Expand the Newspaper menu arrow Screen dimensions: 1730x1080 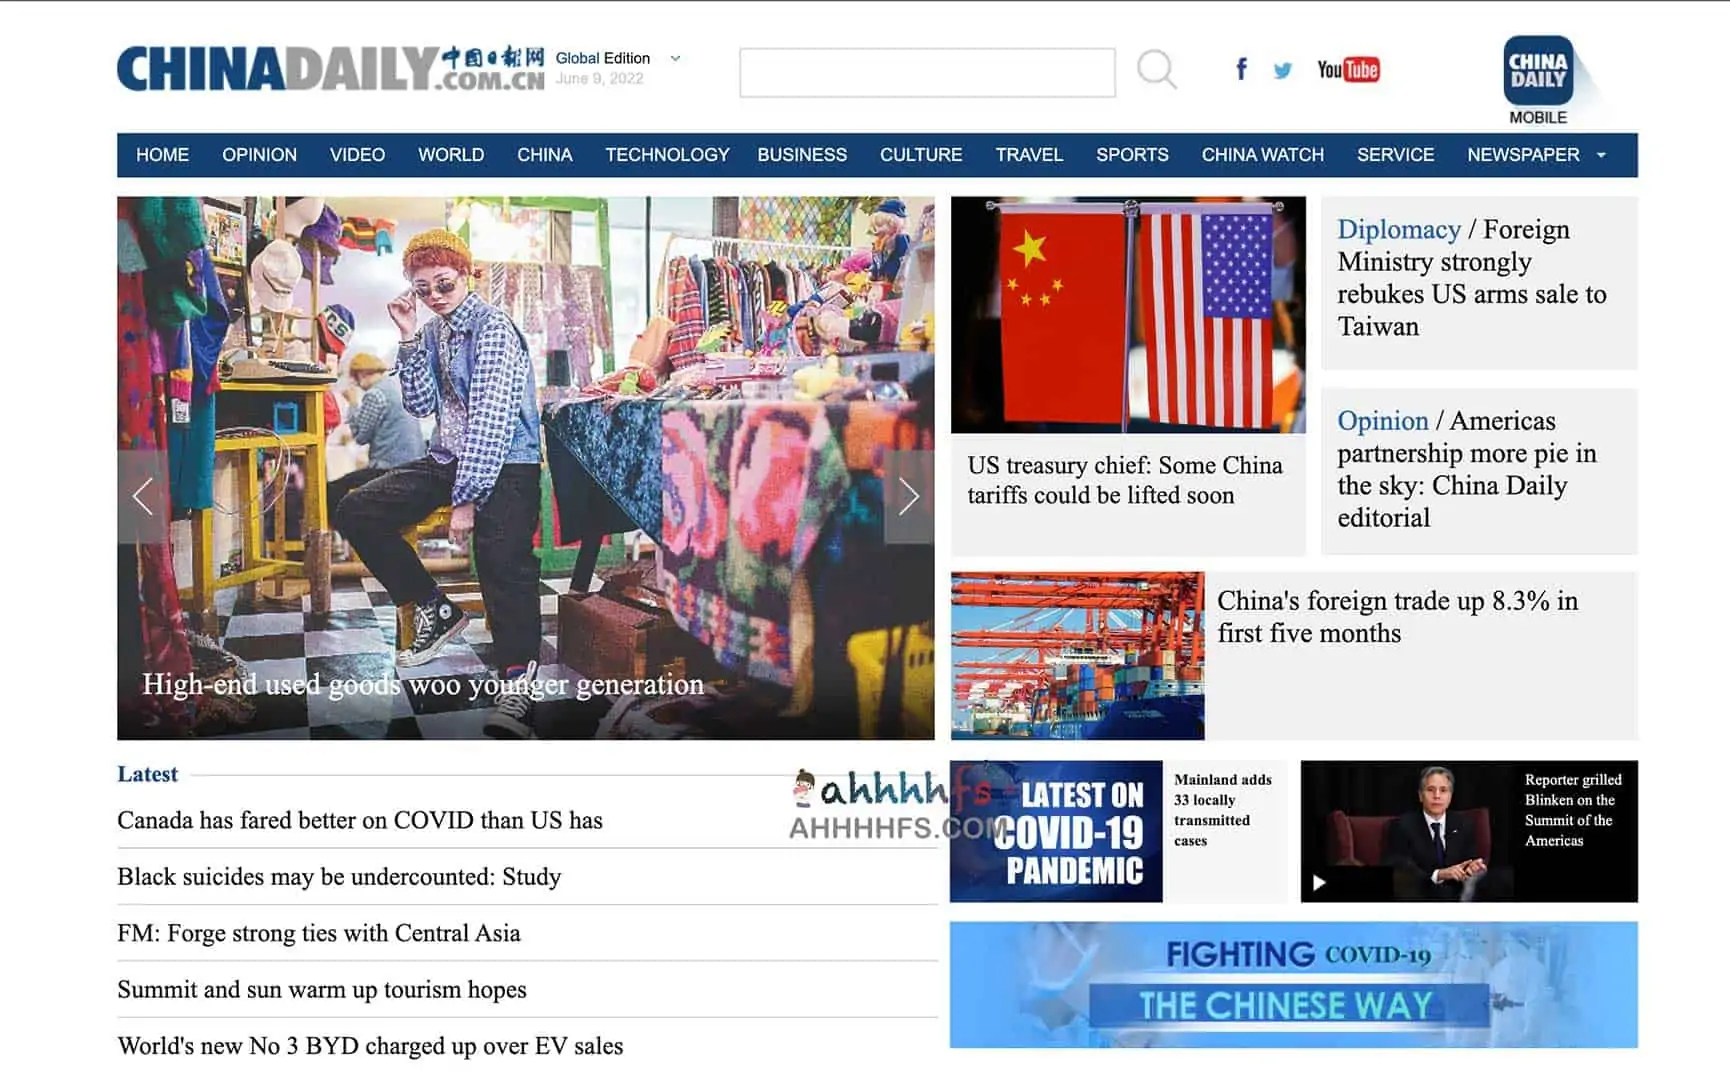[x=1601, y=155]
